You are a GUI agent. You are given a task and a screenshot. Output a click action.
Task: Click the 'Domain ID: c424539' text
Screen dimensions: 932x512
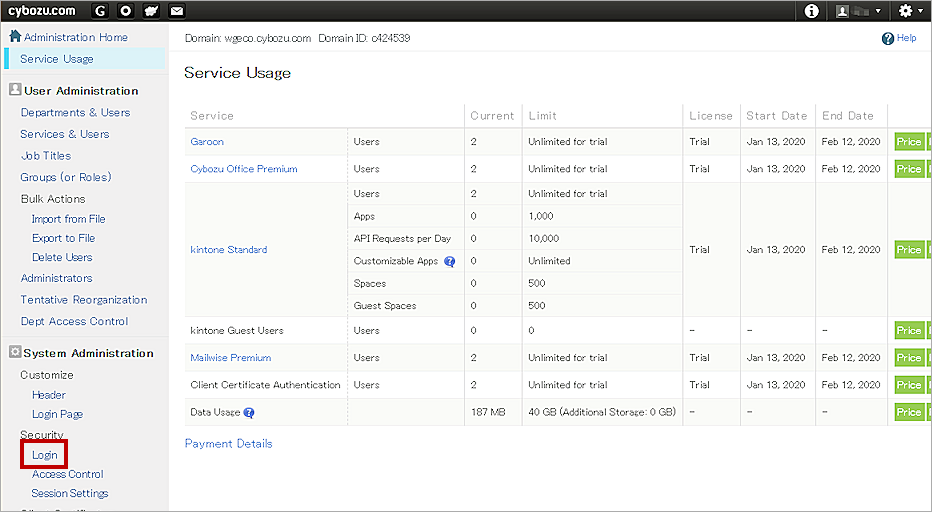[x=364, y=38]
